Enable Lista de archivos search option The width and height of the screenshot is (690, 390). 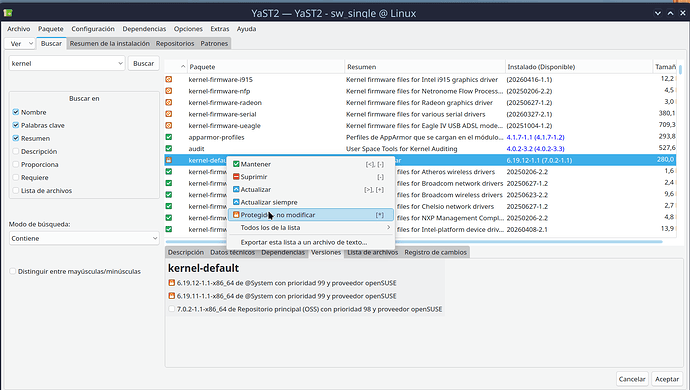point(16,191)
